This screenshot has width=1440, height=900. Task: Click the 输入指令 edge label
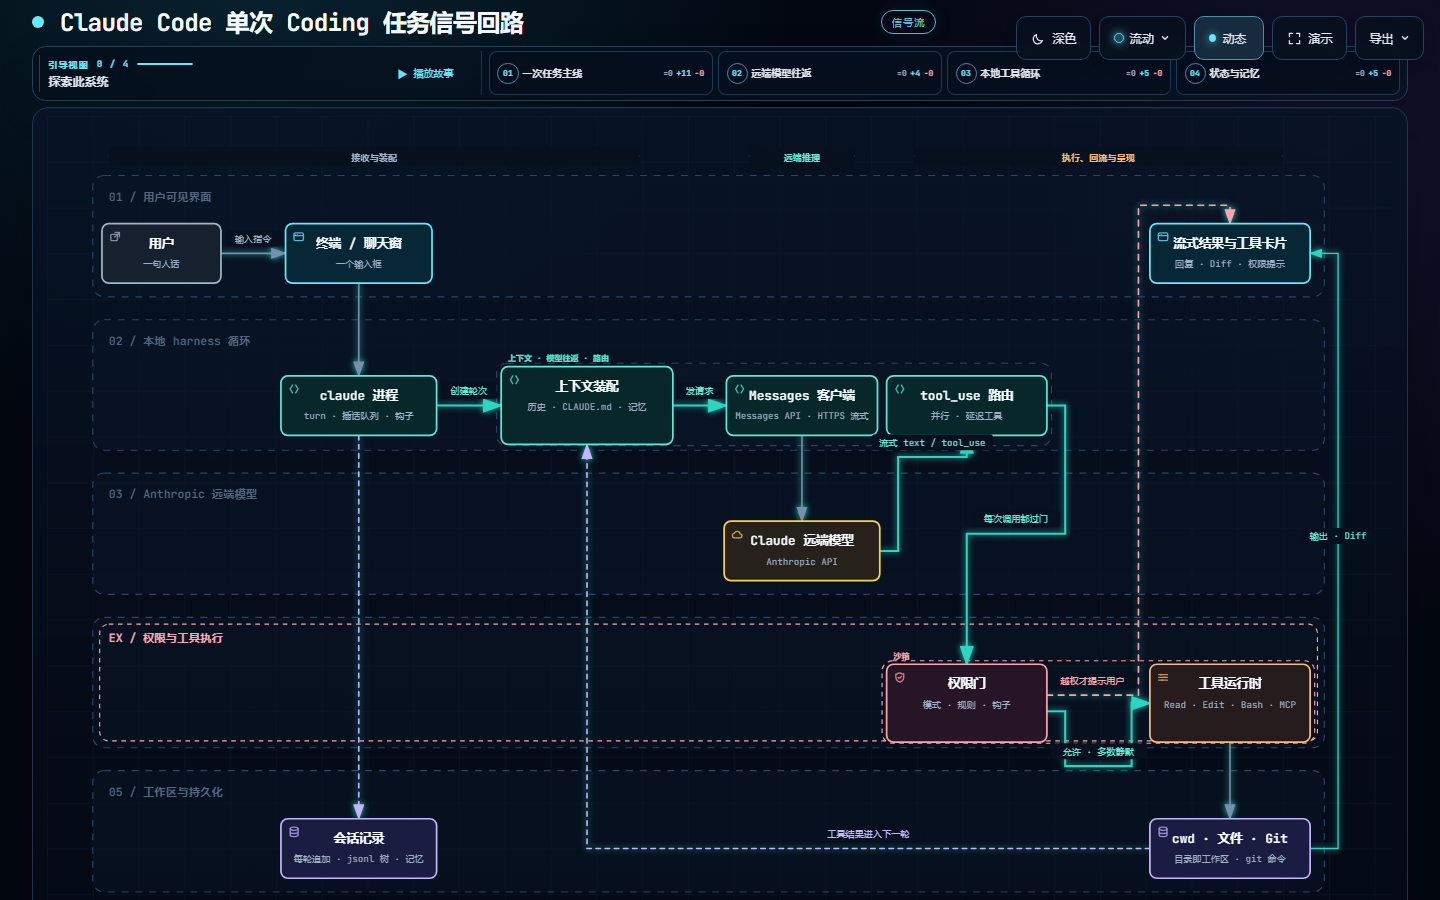click(x=253, y=239)
